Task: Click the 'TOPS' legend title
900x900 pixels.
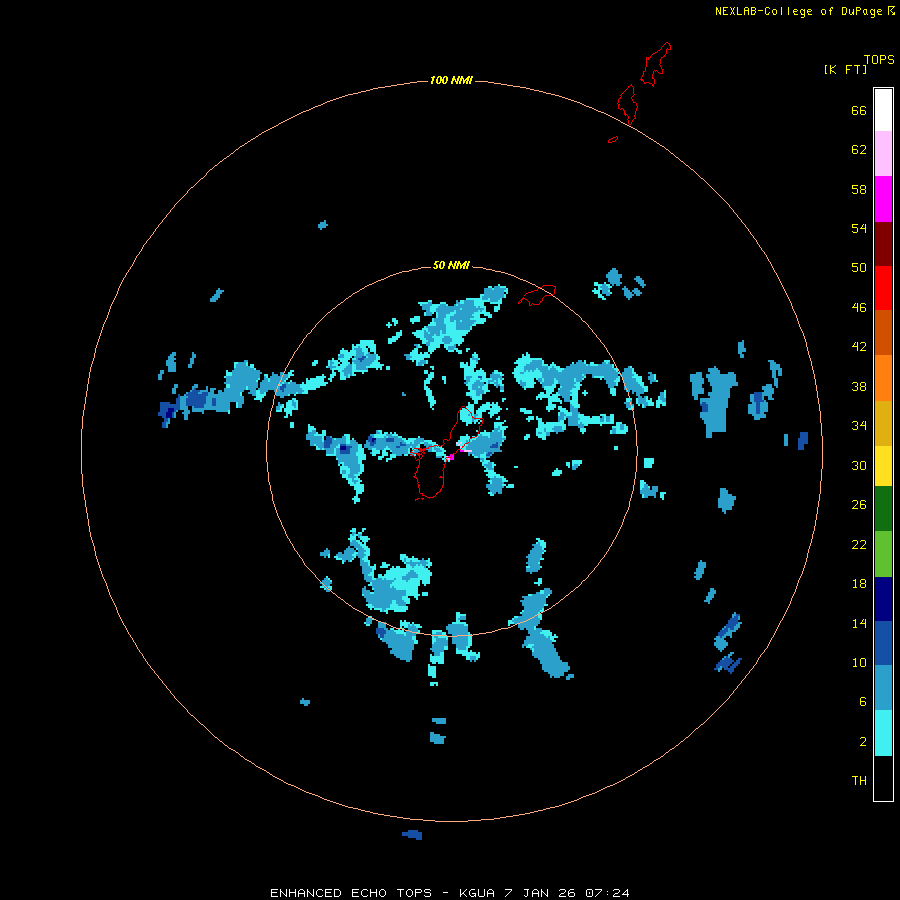Action: [879, 59]
